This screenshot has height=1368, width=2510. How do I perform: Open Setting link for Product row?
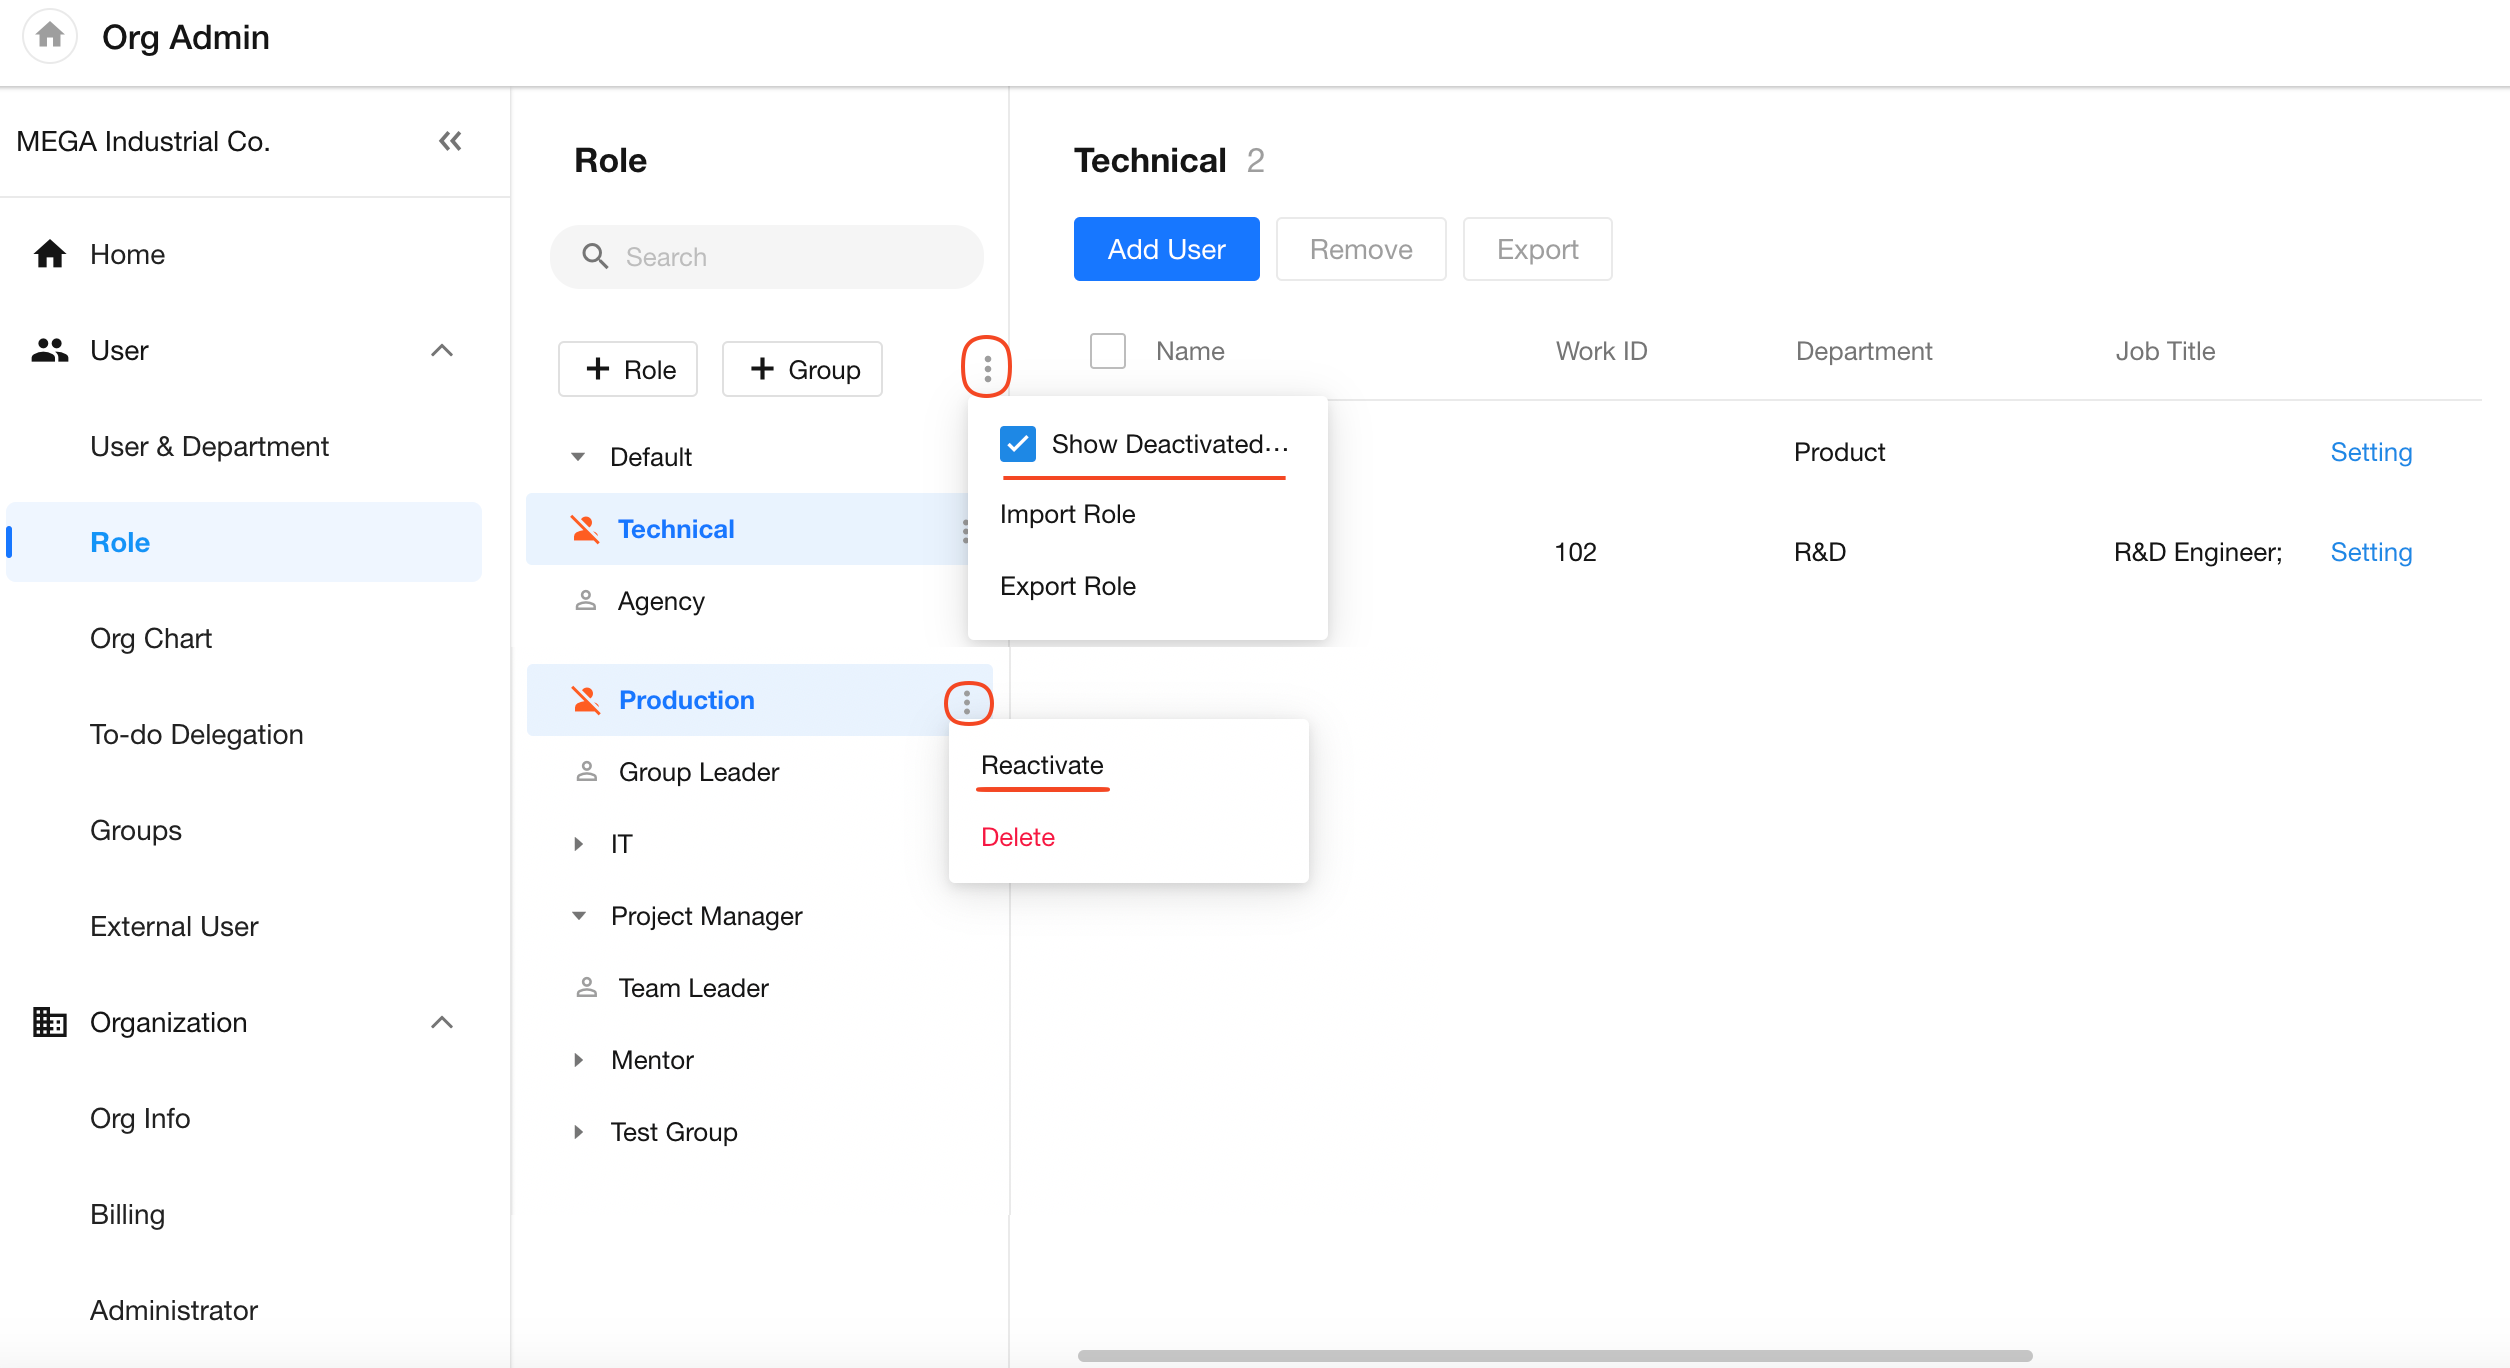tap(2370, 452)
